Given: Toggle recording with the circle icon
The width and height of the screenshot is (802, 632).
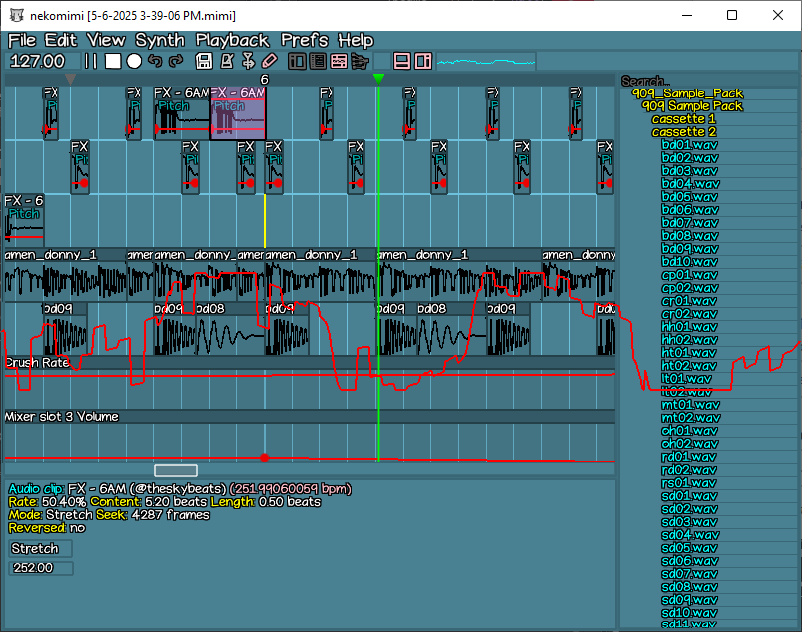Looking at the screenshot, I should pyautogui.click(x=134, y=61).
